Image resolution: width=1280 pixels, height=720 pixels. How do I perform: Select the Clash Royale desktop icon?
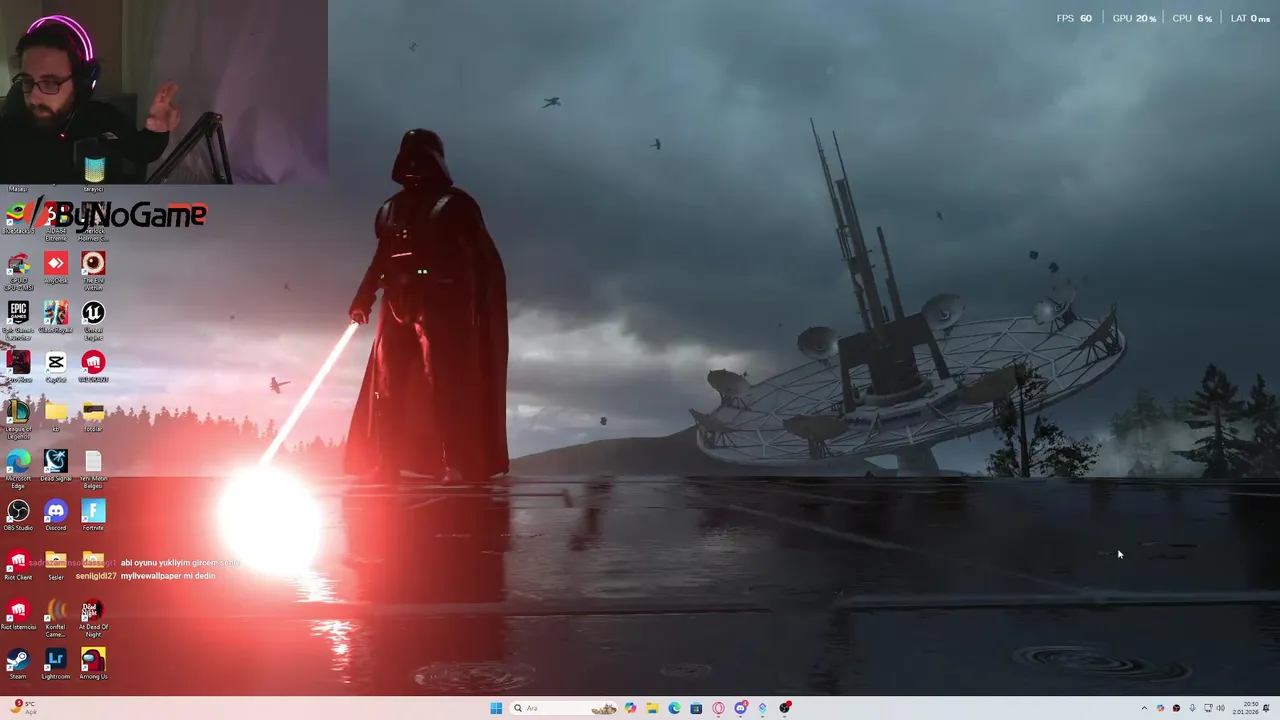coord(56,317)
